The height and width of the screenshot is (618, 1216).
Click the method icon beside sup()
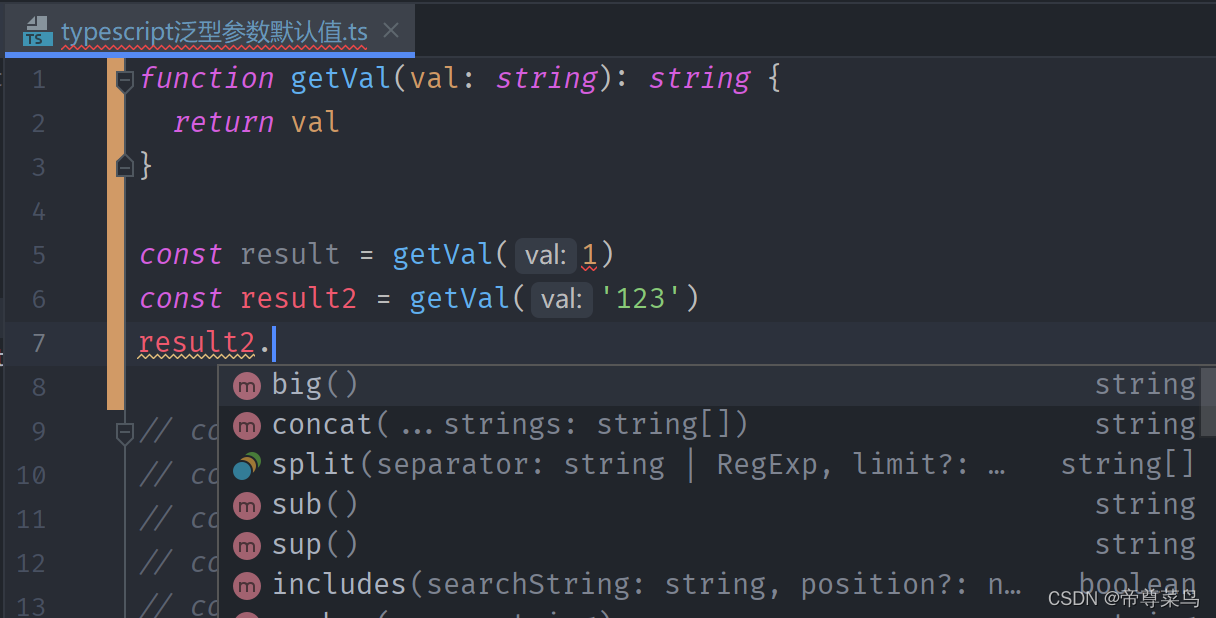coord(247,545)
